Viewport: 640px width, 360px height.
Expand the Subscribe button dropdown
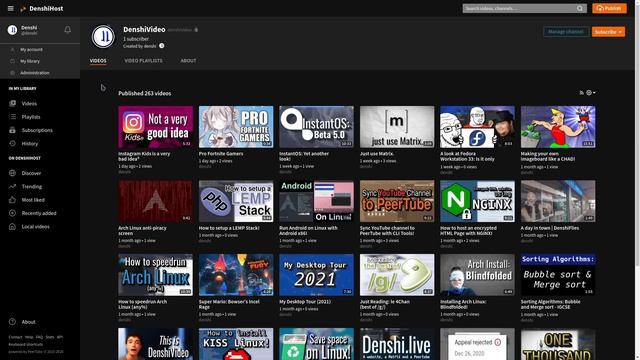[x=620, y=32]
